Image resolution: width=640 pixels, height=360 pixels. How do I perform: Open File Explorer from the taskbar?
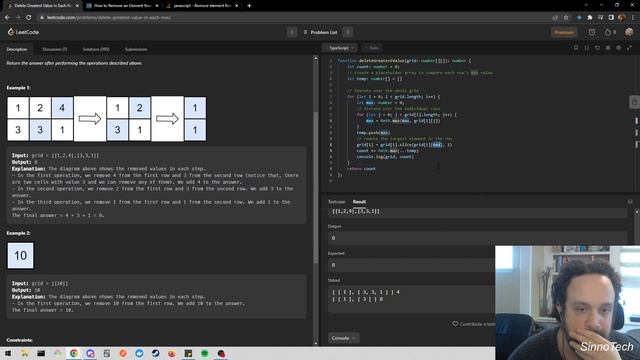[25, 353]
